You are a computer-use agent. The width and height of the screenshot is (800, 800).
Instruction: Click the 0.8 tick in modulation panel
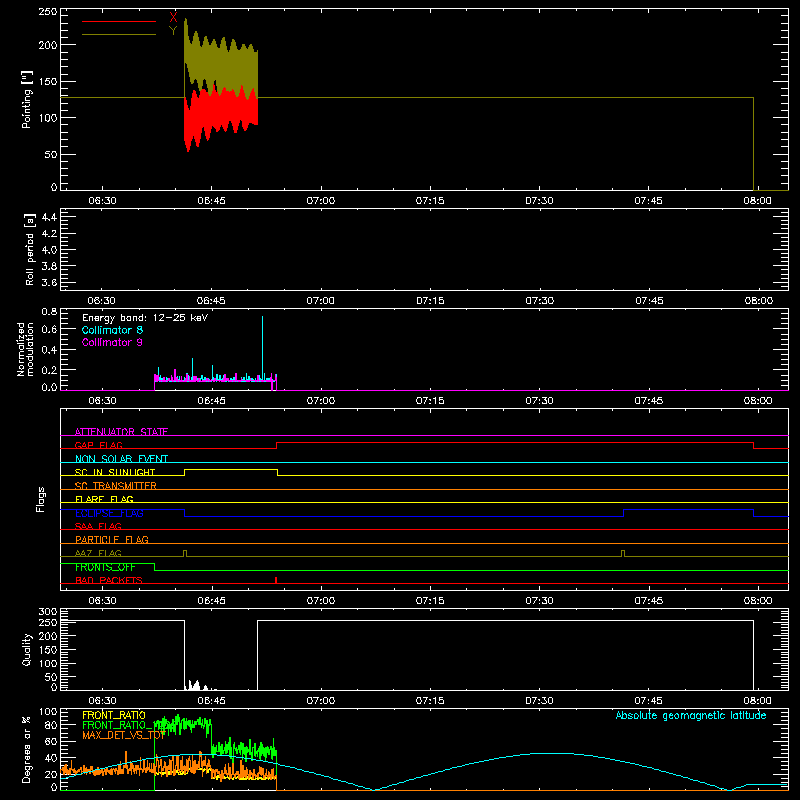click(x=49, y=311)
